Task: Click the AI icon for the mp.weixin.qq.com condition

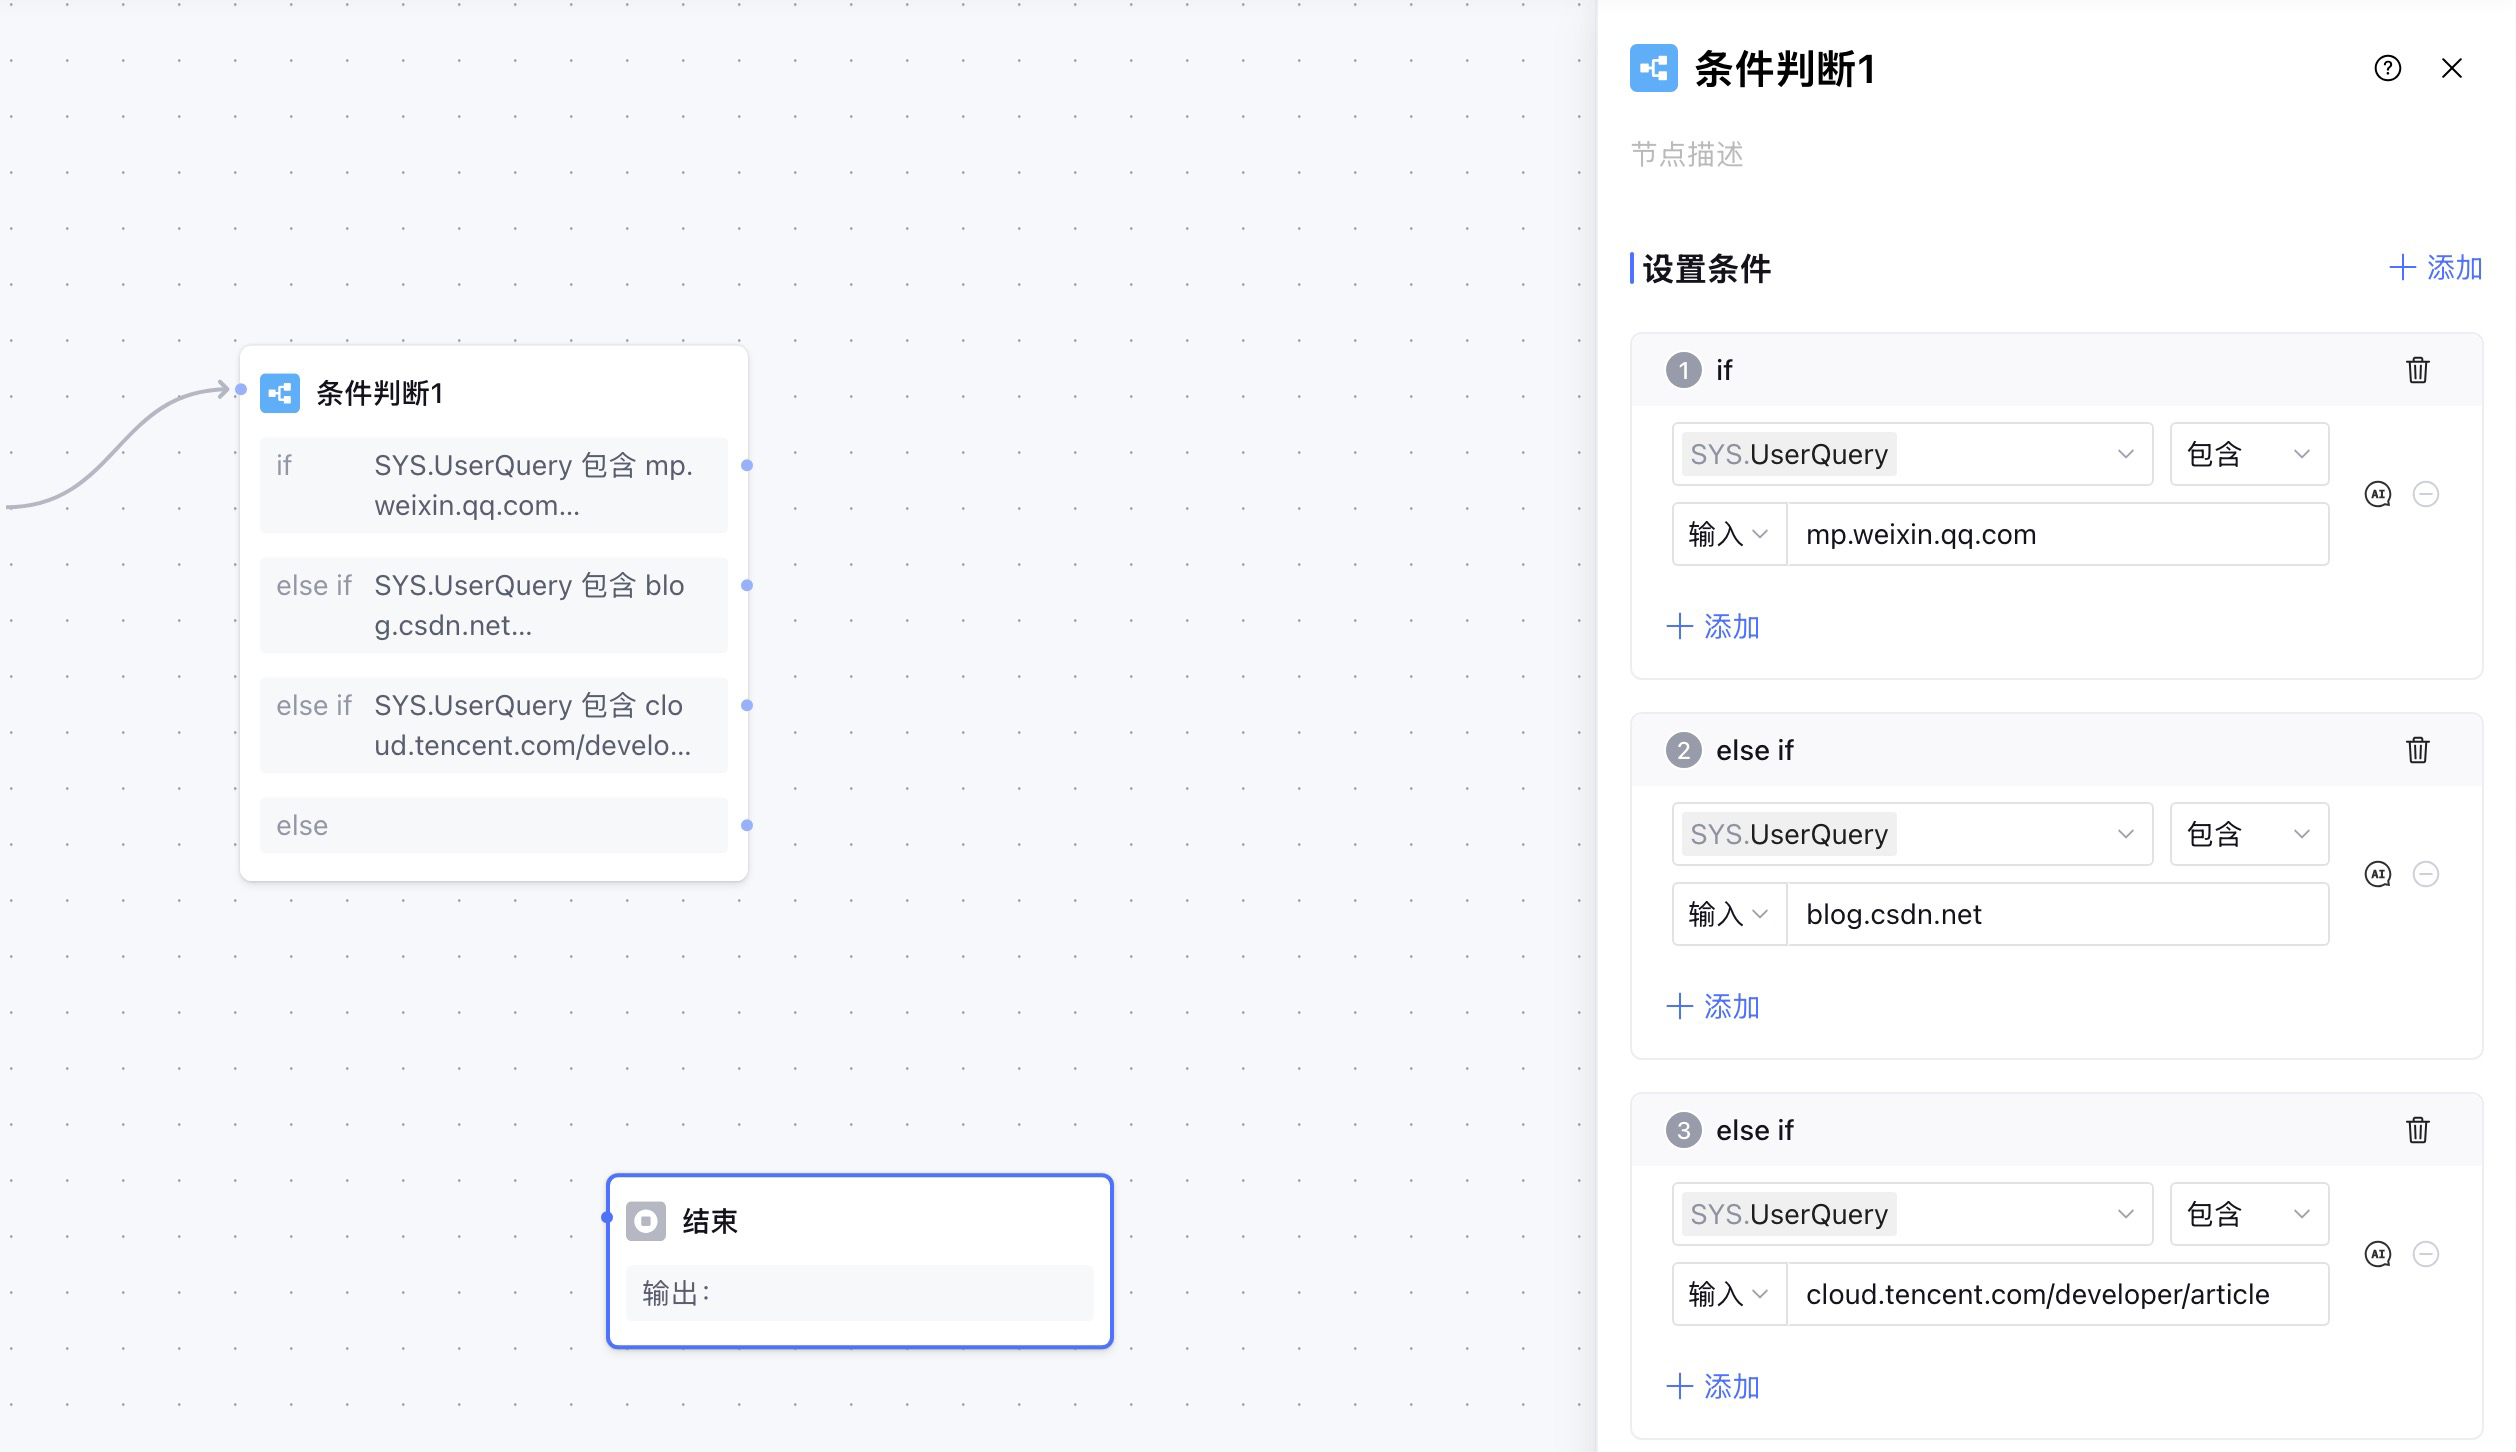Action: pos(2377,494)
